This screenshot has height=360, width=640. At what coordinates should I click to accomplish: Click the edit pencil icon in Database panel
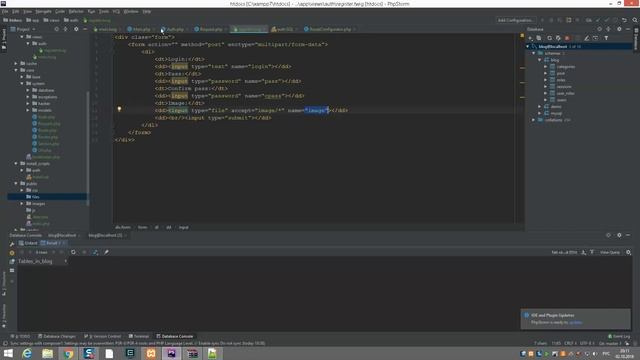(587, 38)
